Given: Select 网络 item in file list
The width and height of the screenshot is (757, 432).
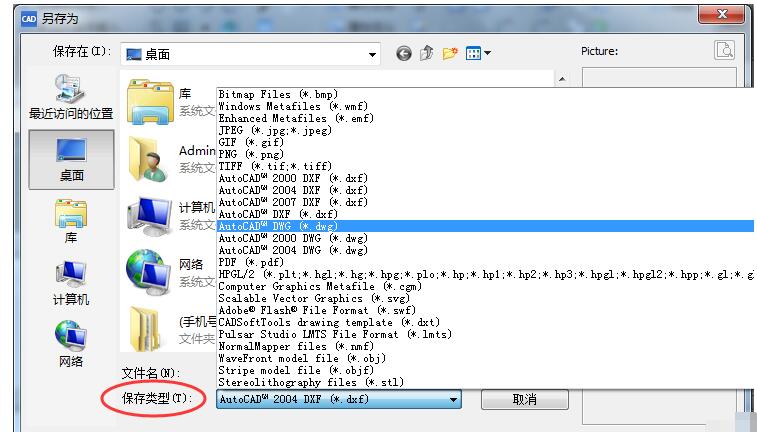Looking at the screenshot, I should coord(171,273).
